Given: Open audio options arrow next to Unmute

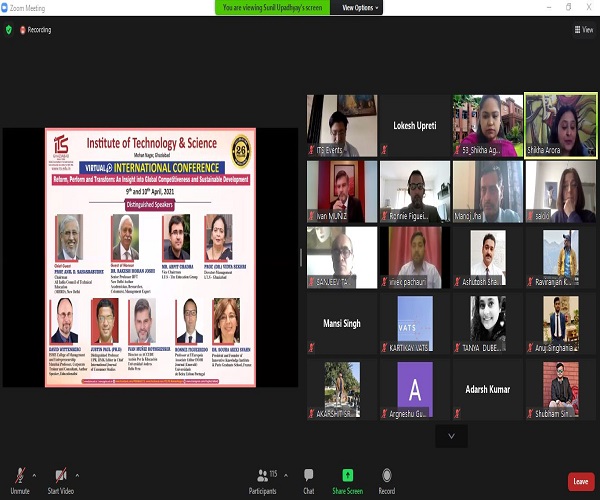Looking at the screenshot, I should click(34, 476).
